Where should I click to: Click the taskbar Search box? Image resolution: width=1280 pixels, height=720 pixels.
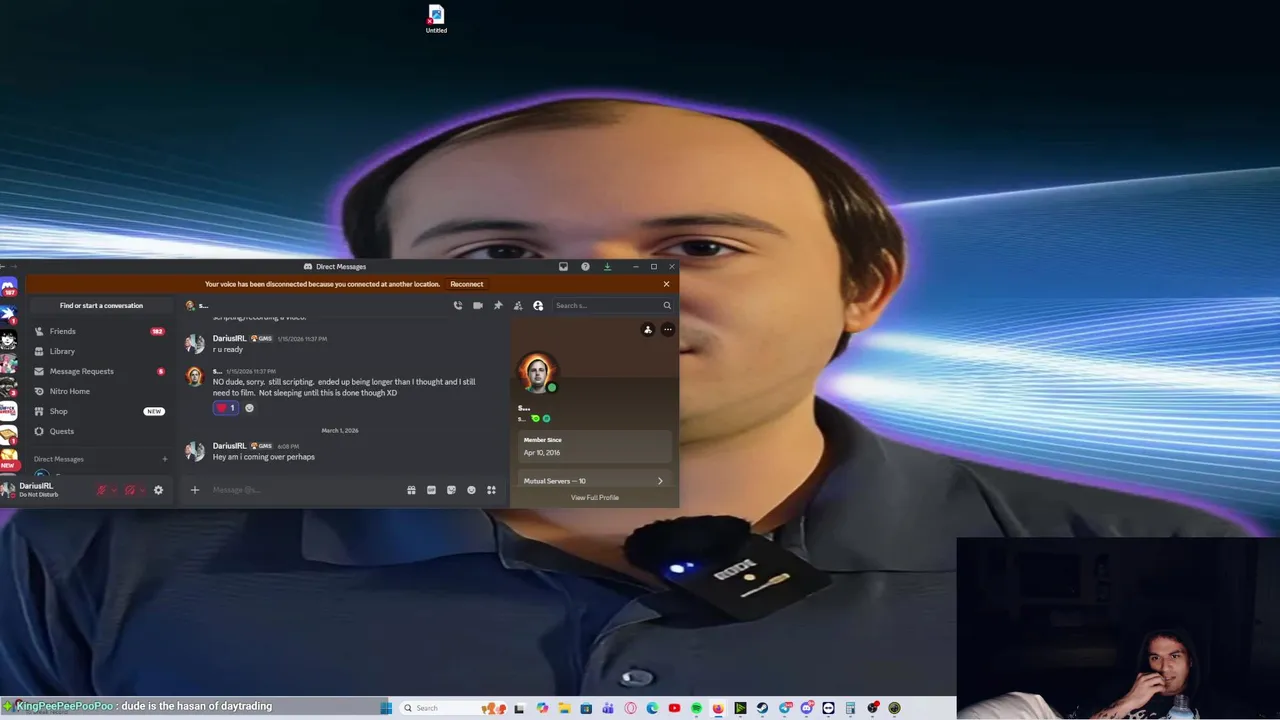click(x=455, y=708)
